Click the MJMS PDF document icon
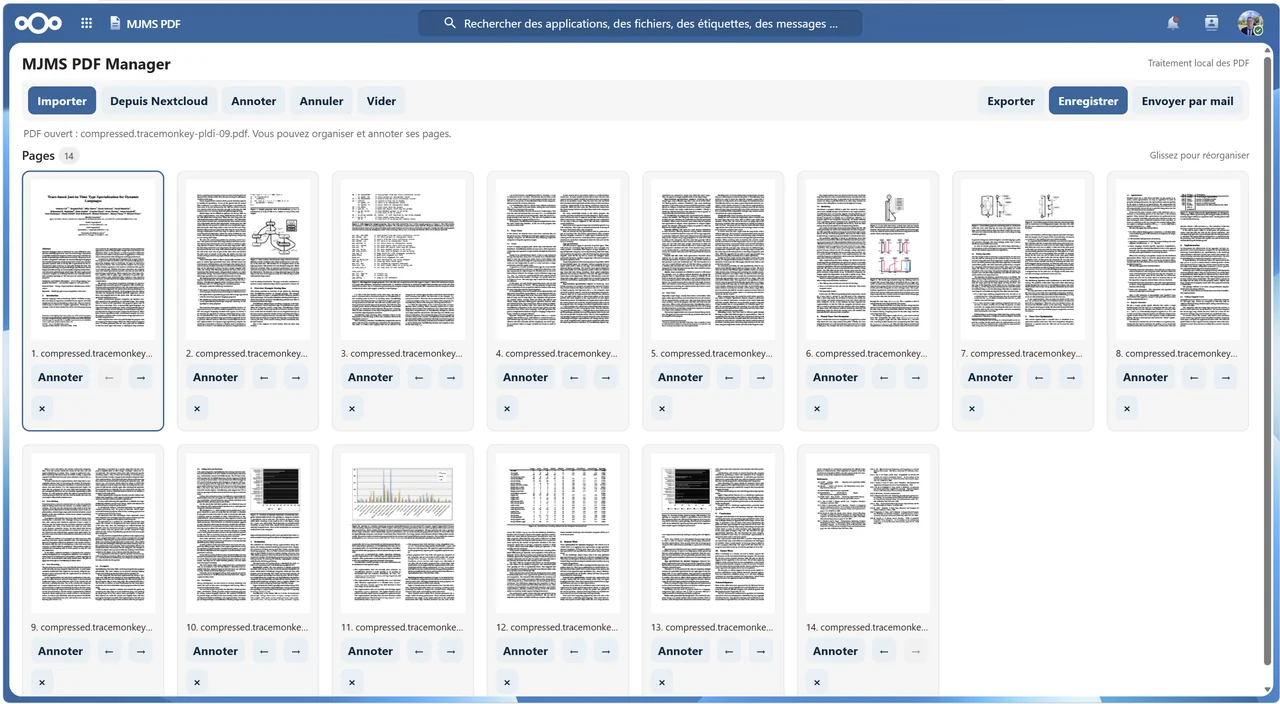Viewport: 1280px width, 704px height. pos(115,23)
